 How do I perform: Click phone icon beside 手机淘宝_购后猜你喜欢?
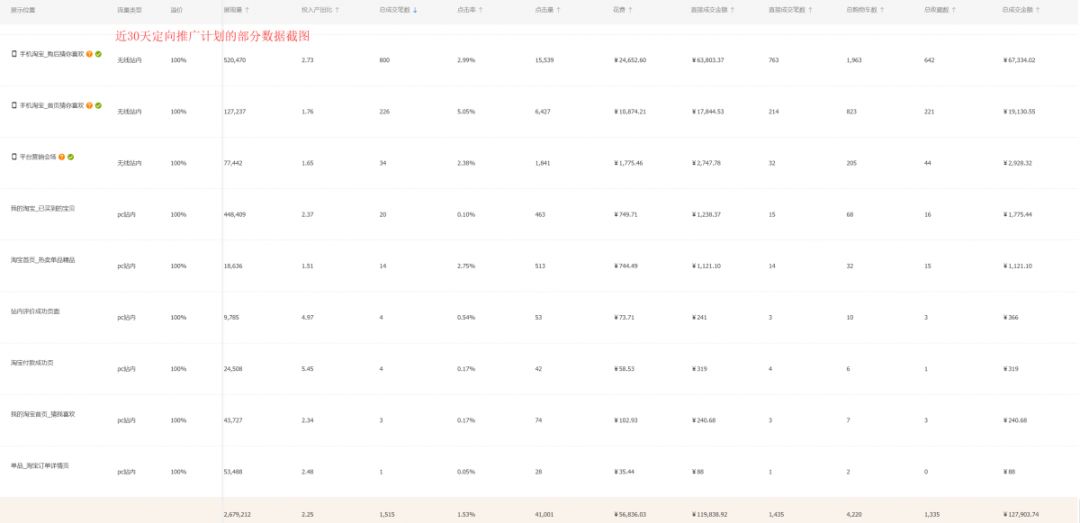14,54
